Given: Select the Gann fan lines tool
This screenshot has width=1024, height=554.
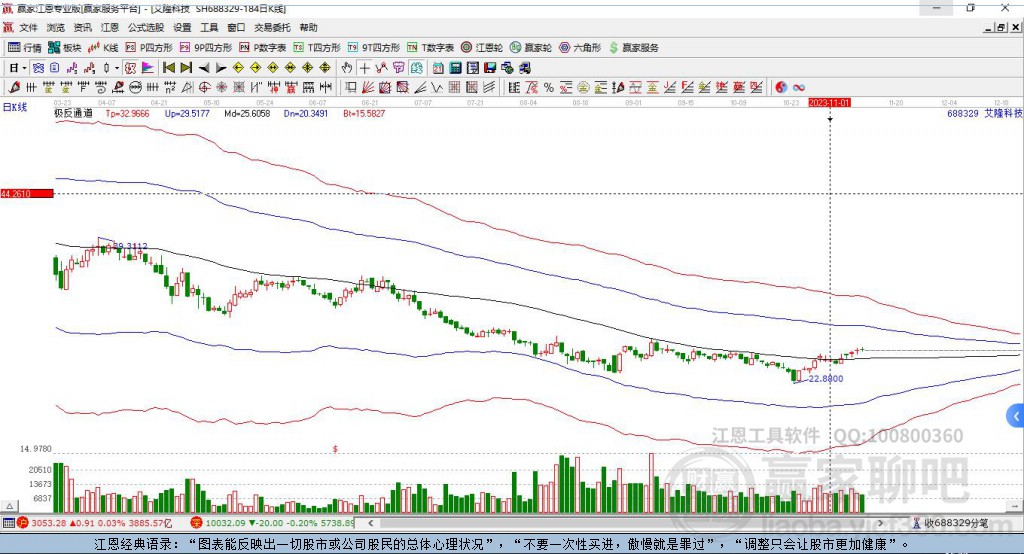Looking at the screenshot, I should coord(368,88).
